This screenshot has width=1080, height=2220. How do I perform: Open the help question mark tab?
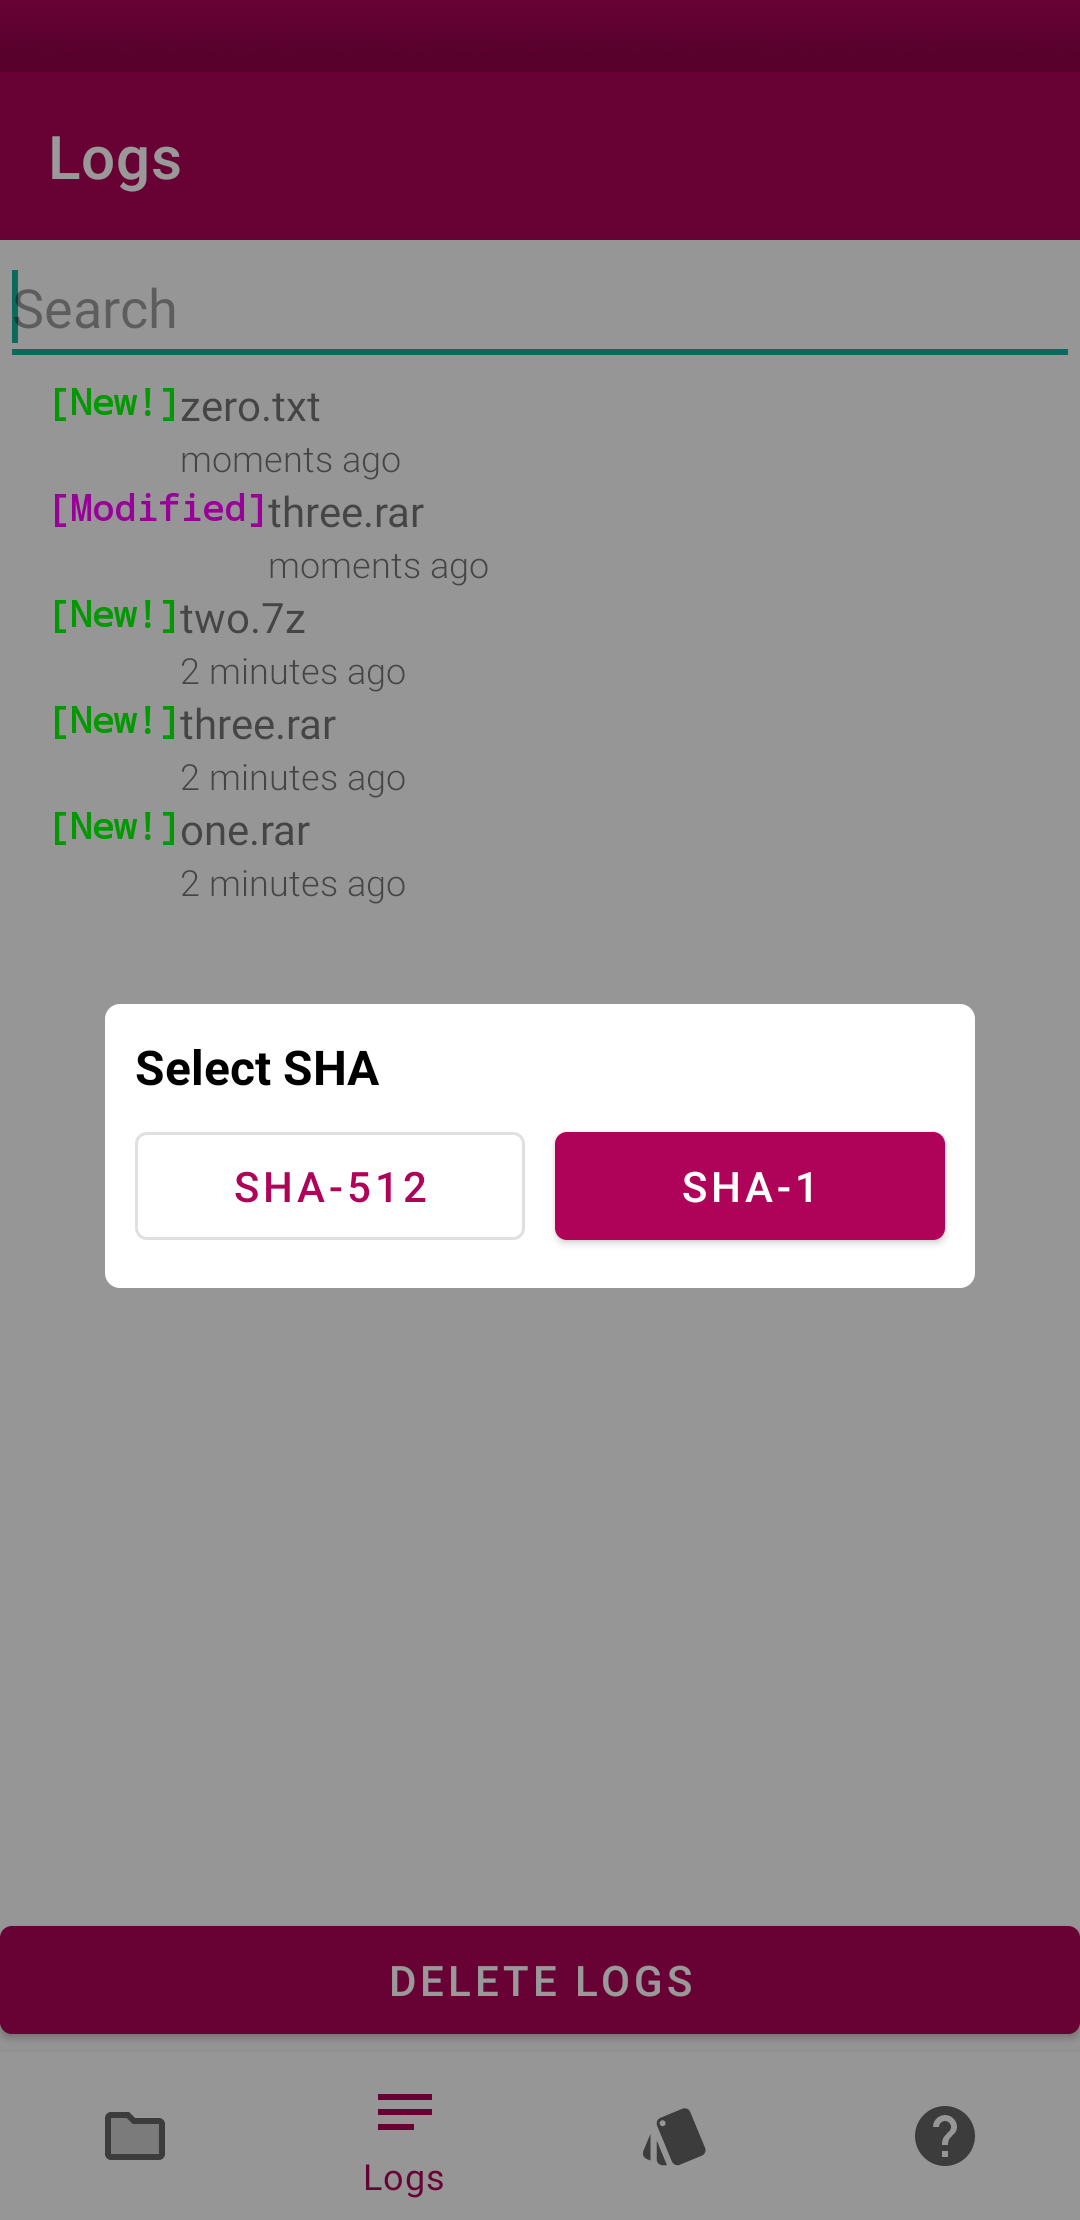point(944,2136)
